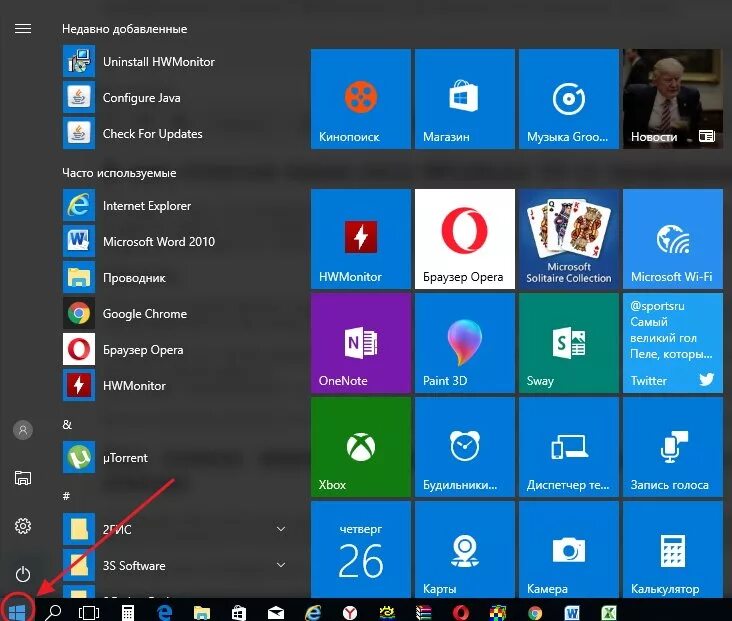Open taskbar search magnifier
The height and width of the screenshot is (621, 732).
tap(53, 612)
